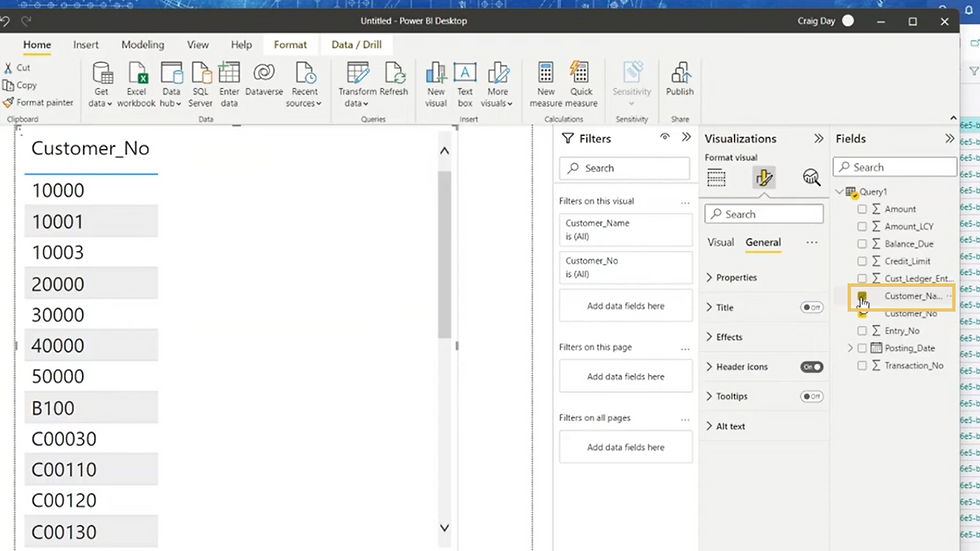
Task: Open the Insert ribbon tab
Action: tap(86, 45)
